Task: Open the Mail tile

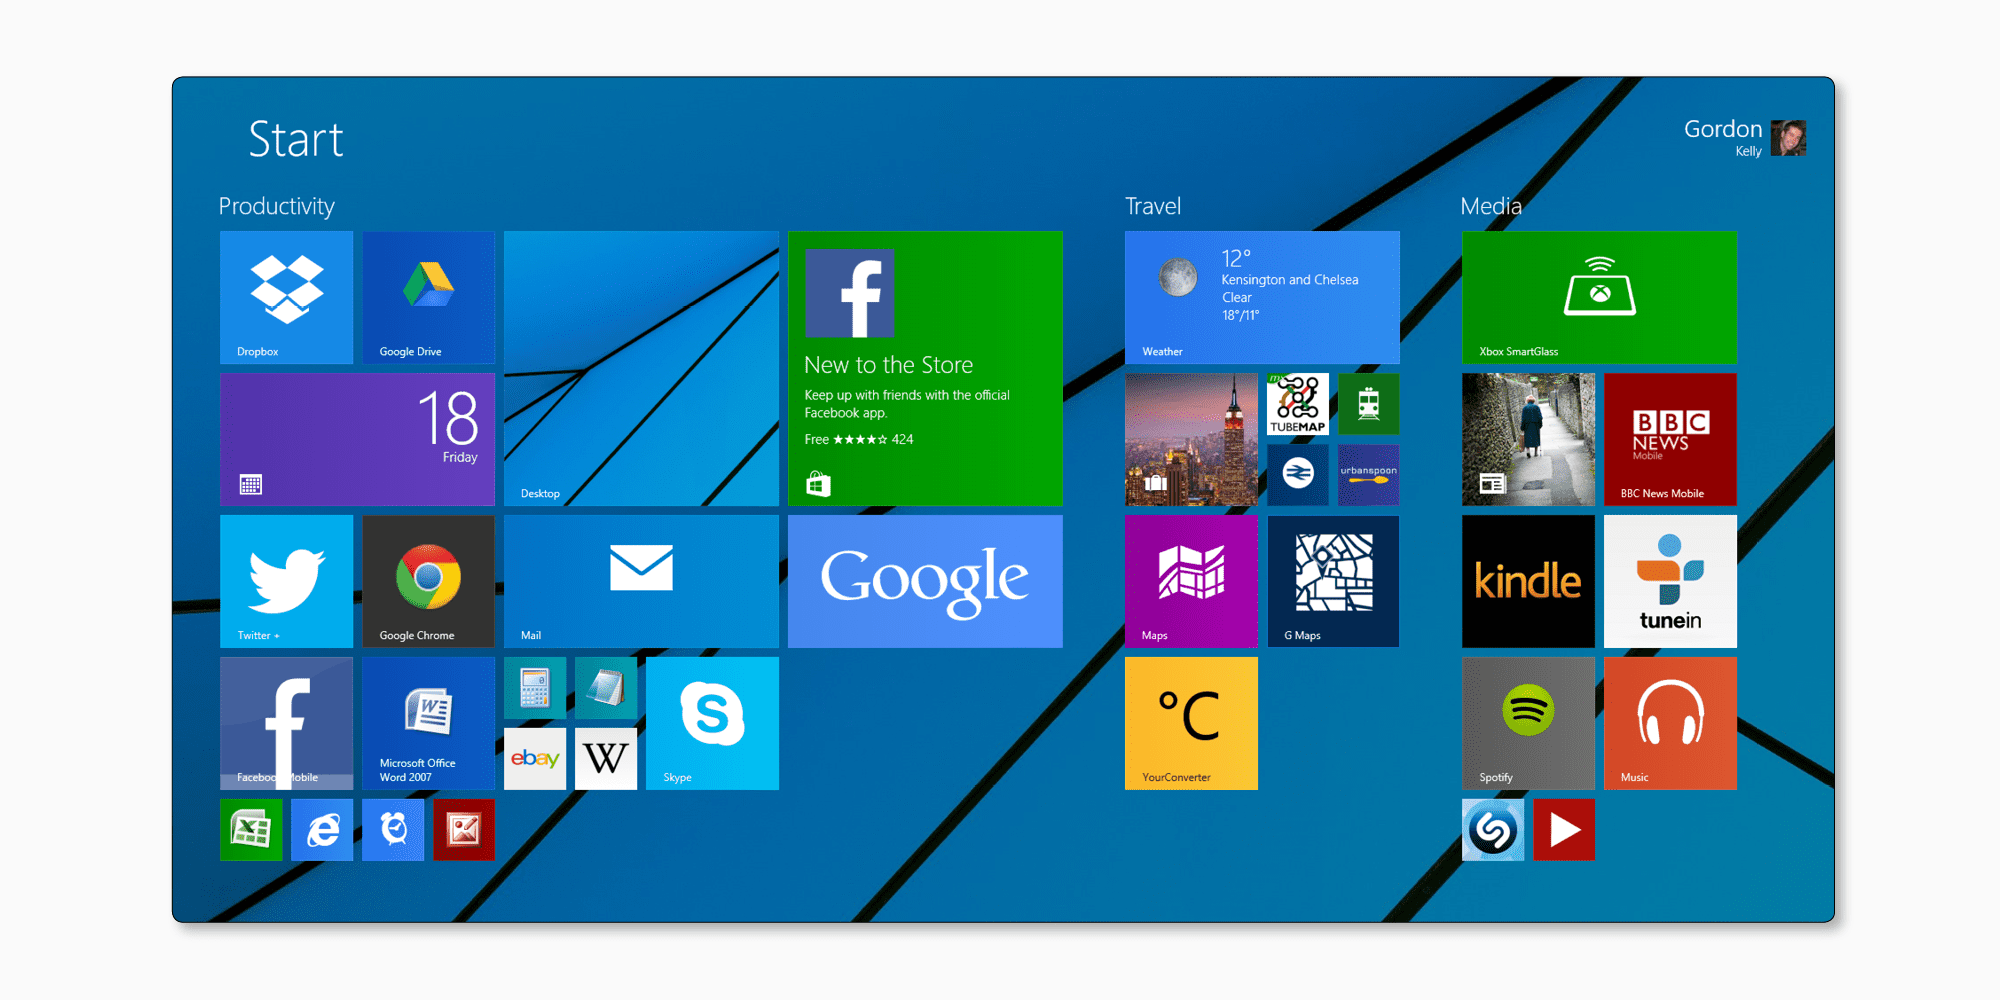Action: click(641, 581)
